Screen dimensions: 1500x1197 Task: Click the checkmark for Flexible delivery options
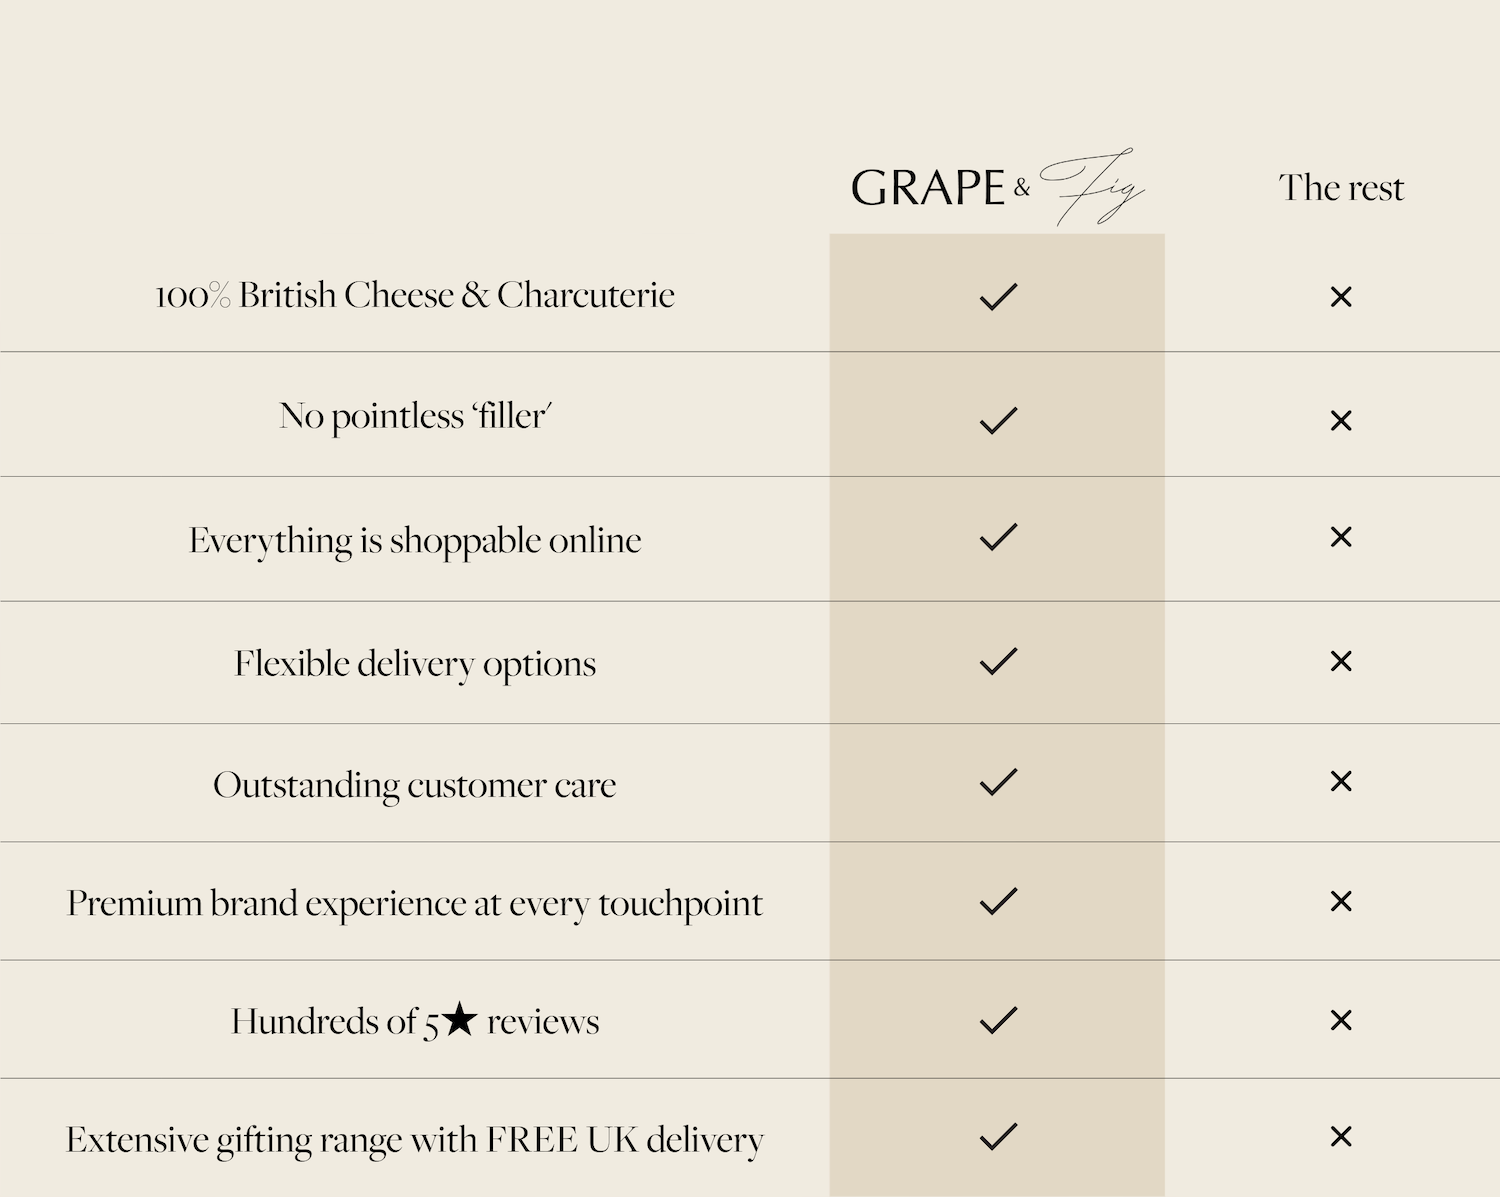coord(998,661)
